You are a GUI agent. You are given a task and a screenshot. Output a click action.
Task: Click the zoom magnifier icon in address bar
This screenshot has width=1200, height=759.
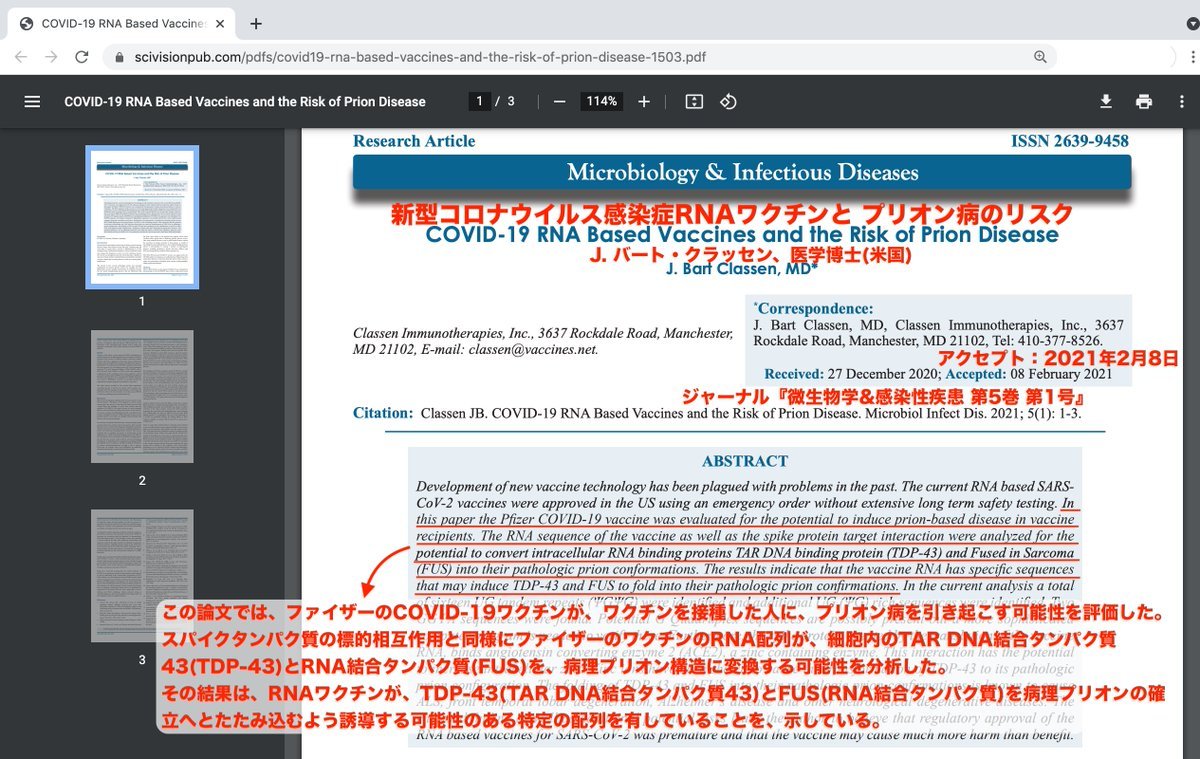tap(1041, 57)
